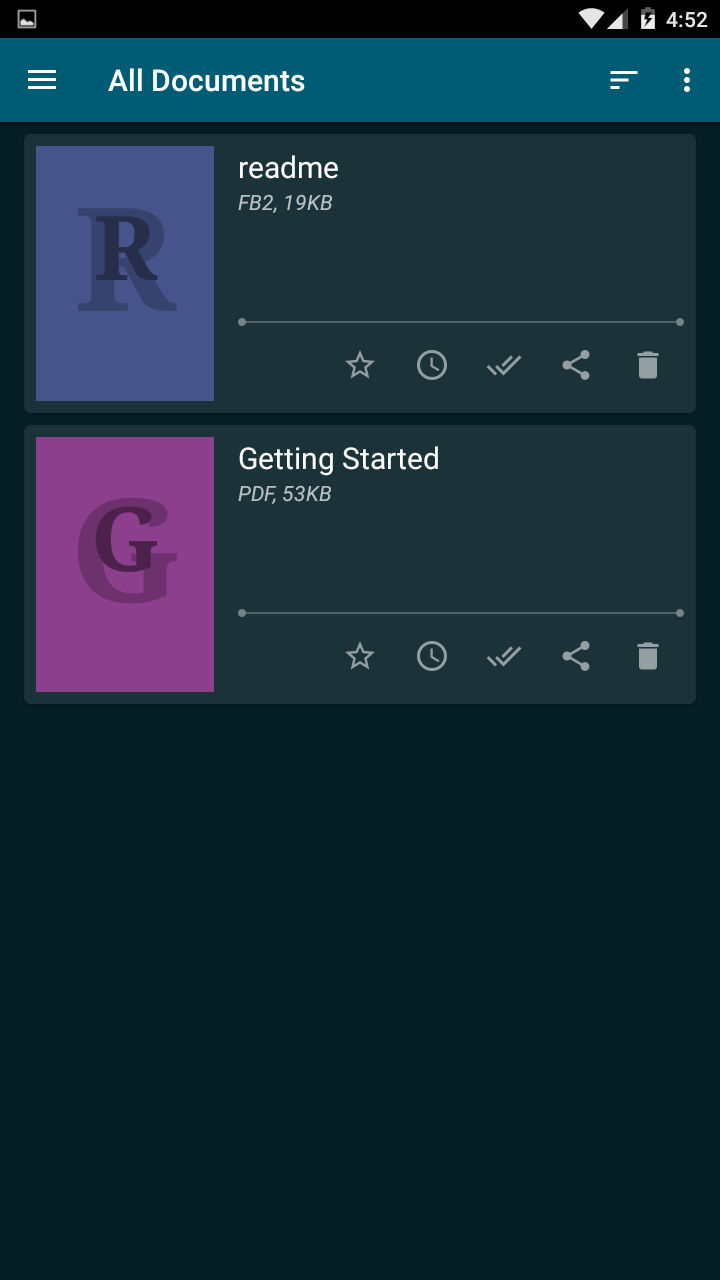Open the hamburger navigation menu
This screenshot has width=720, height=1280.
(x=42, y=80)
